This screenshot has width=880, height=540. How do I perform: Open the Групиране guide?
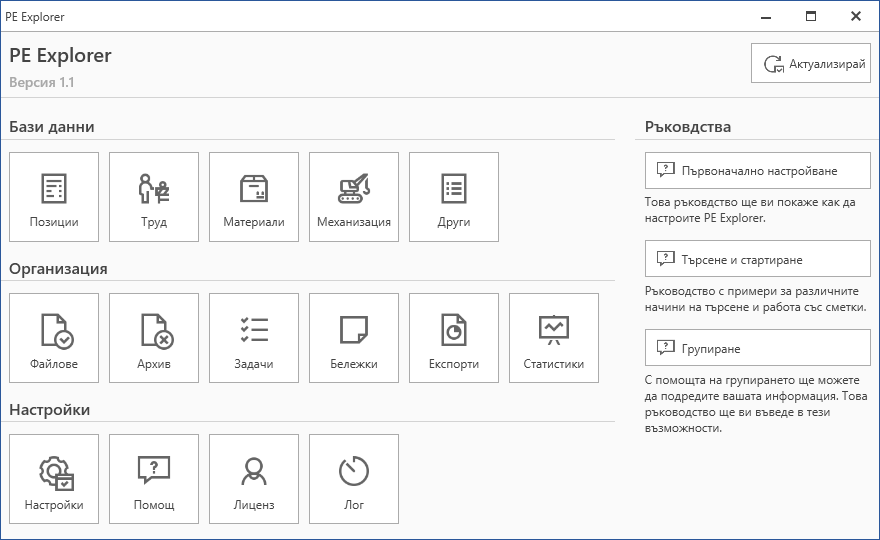[x=758, y=348]
